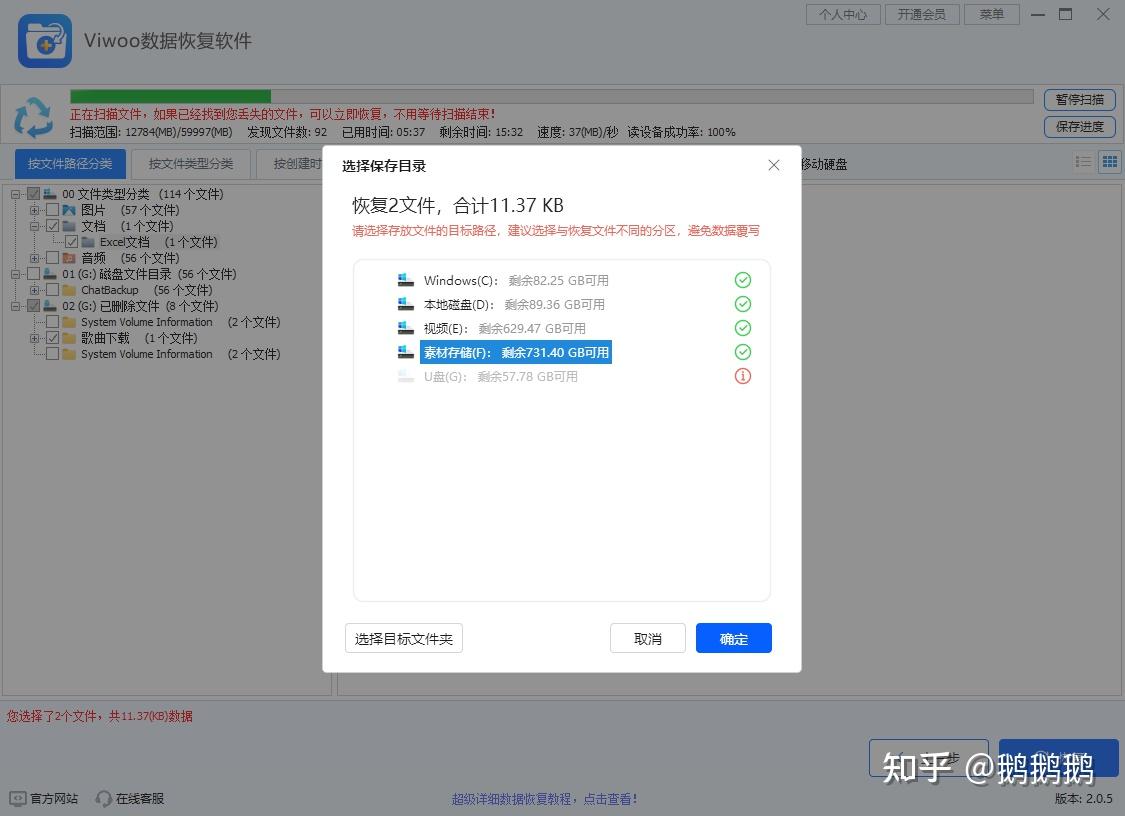This screenshot has height=816, width=1125.
Task: Open the 超级详细数据恢复教程 link
Action: click(545, 799)
